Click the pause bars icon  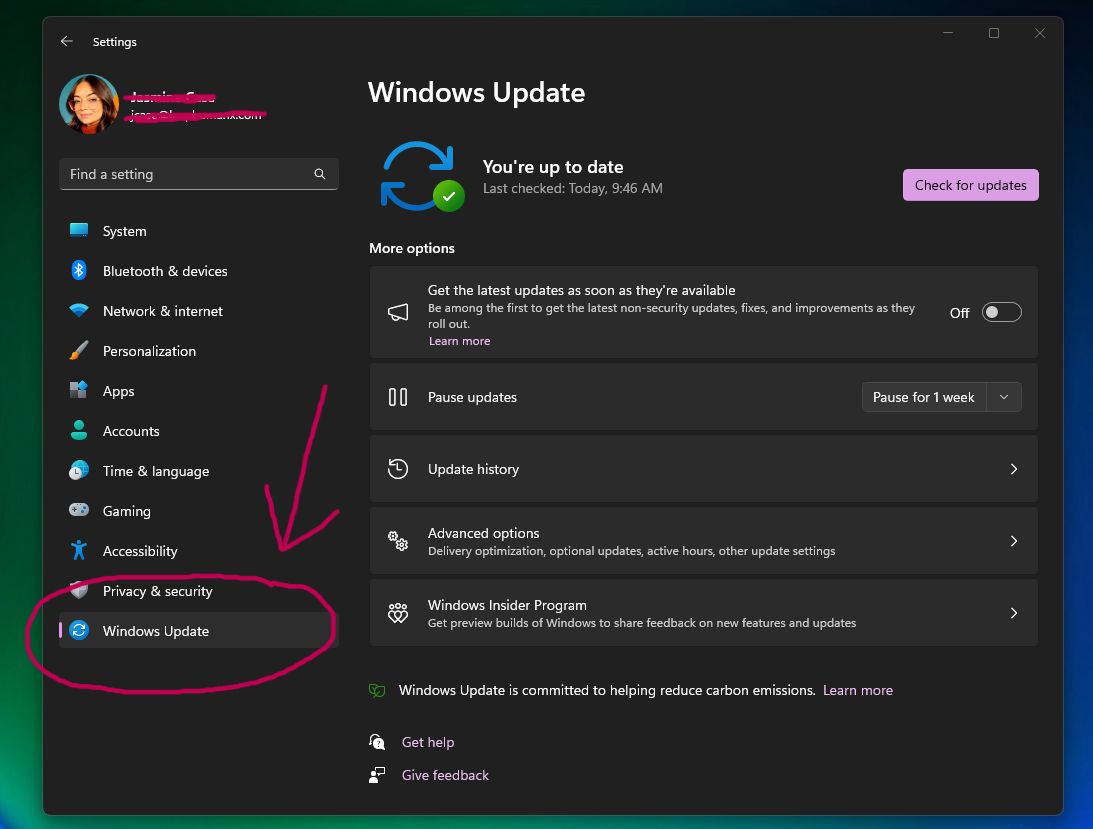click(x=398, y=397)
